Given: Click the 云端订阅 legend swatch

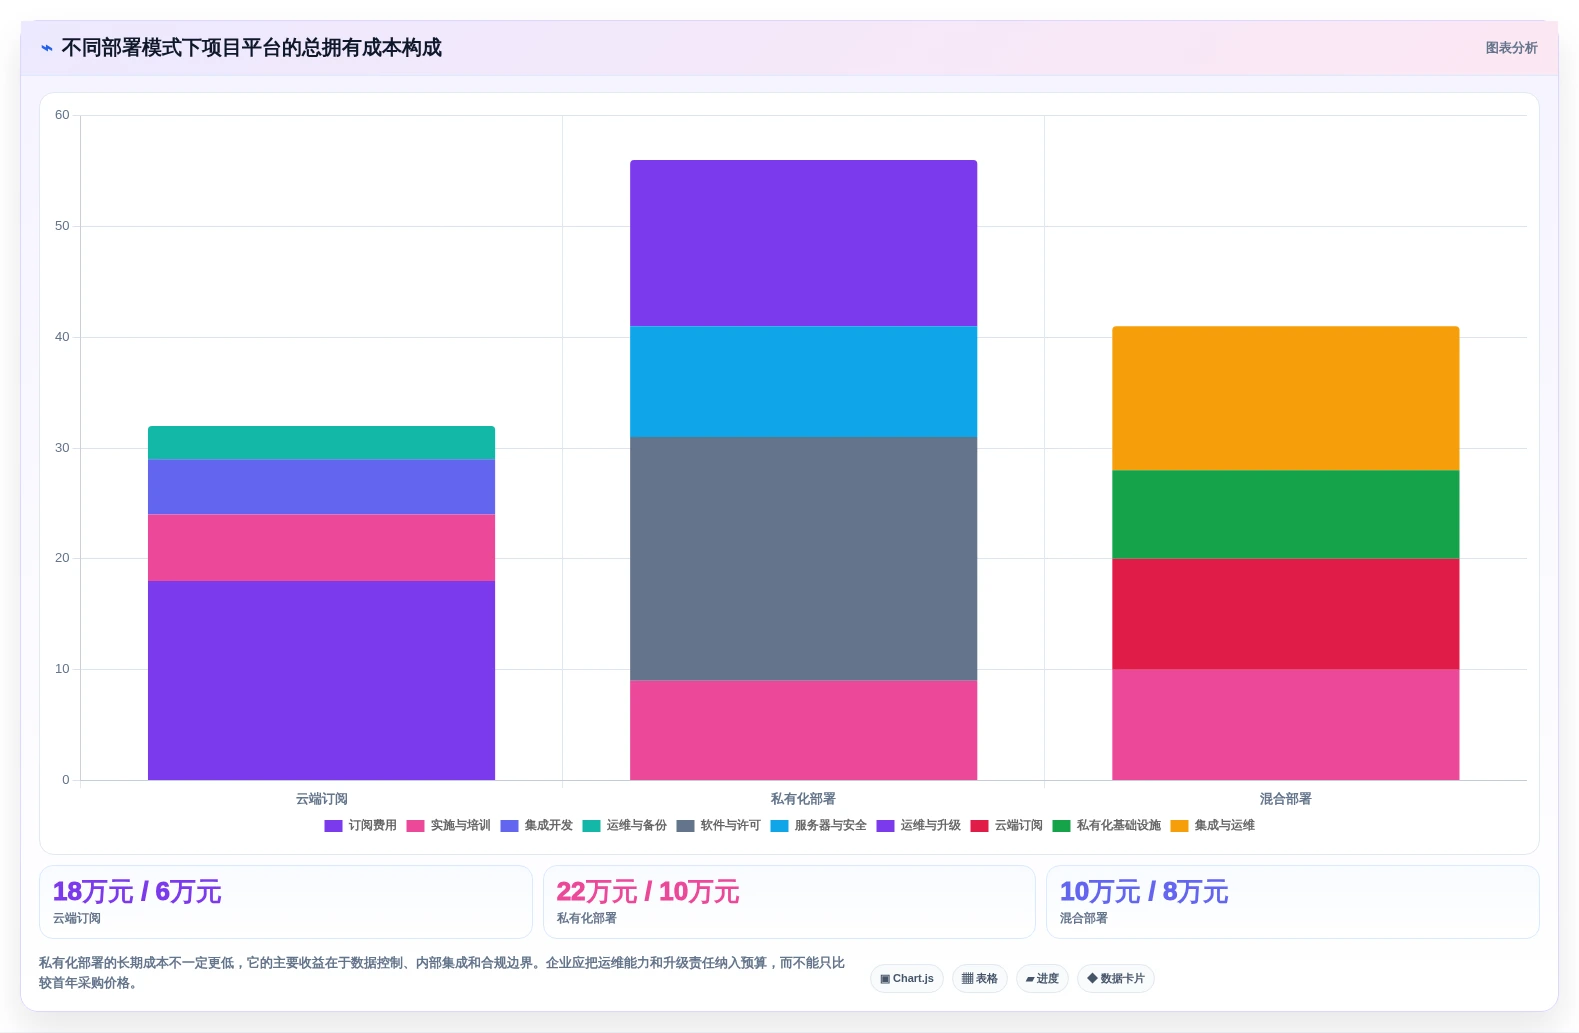Looking at the screenshot, I should pyautogui.click(x=979, y=826).
